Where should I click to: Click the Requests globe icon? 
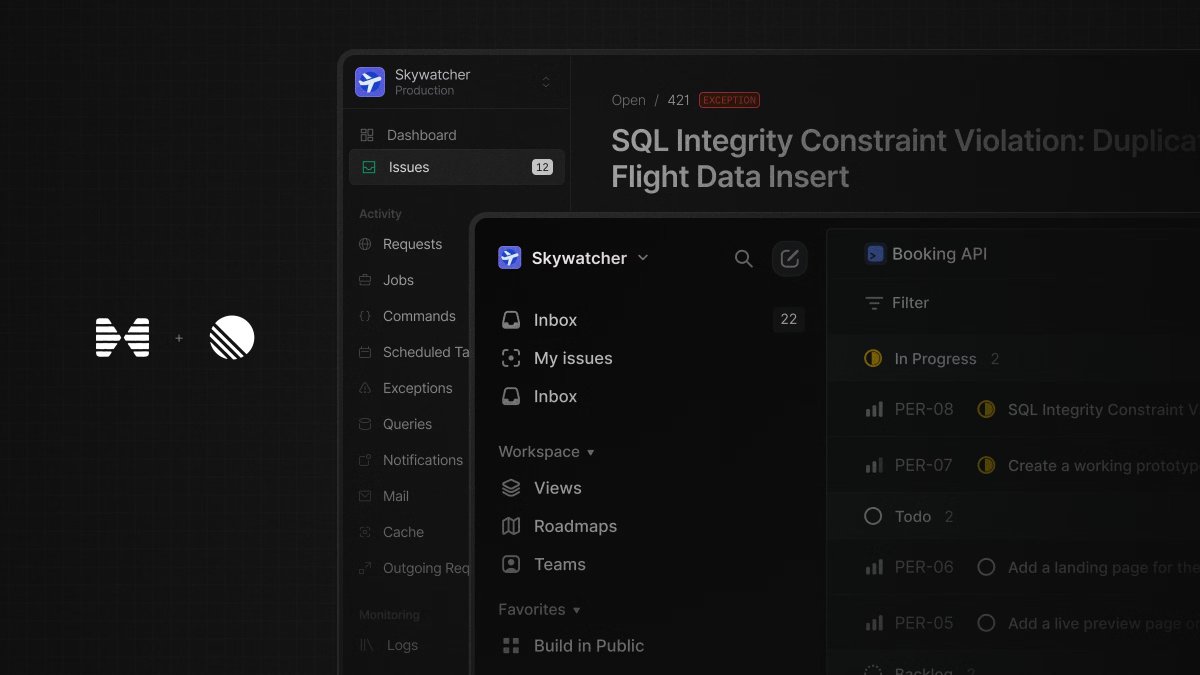pos(365,244)
